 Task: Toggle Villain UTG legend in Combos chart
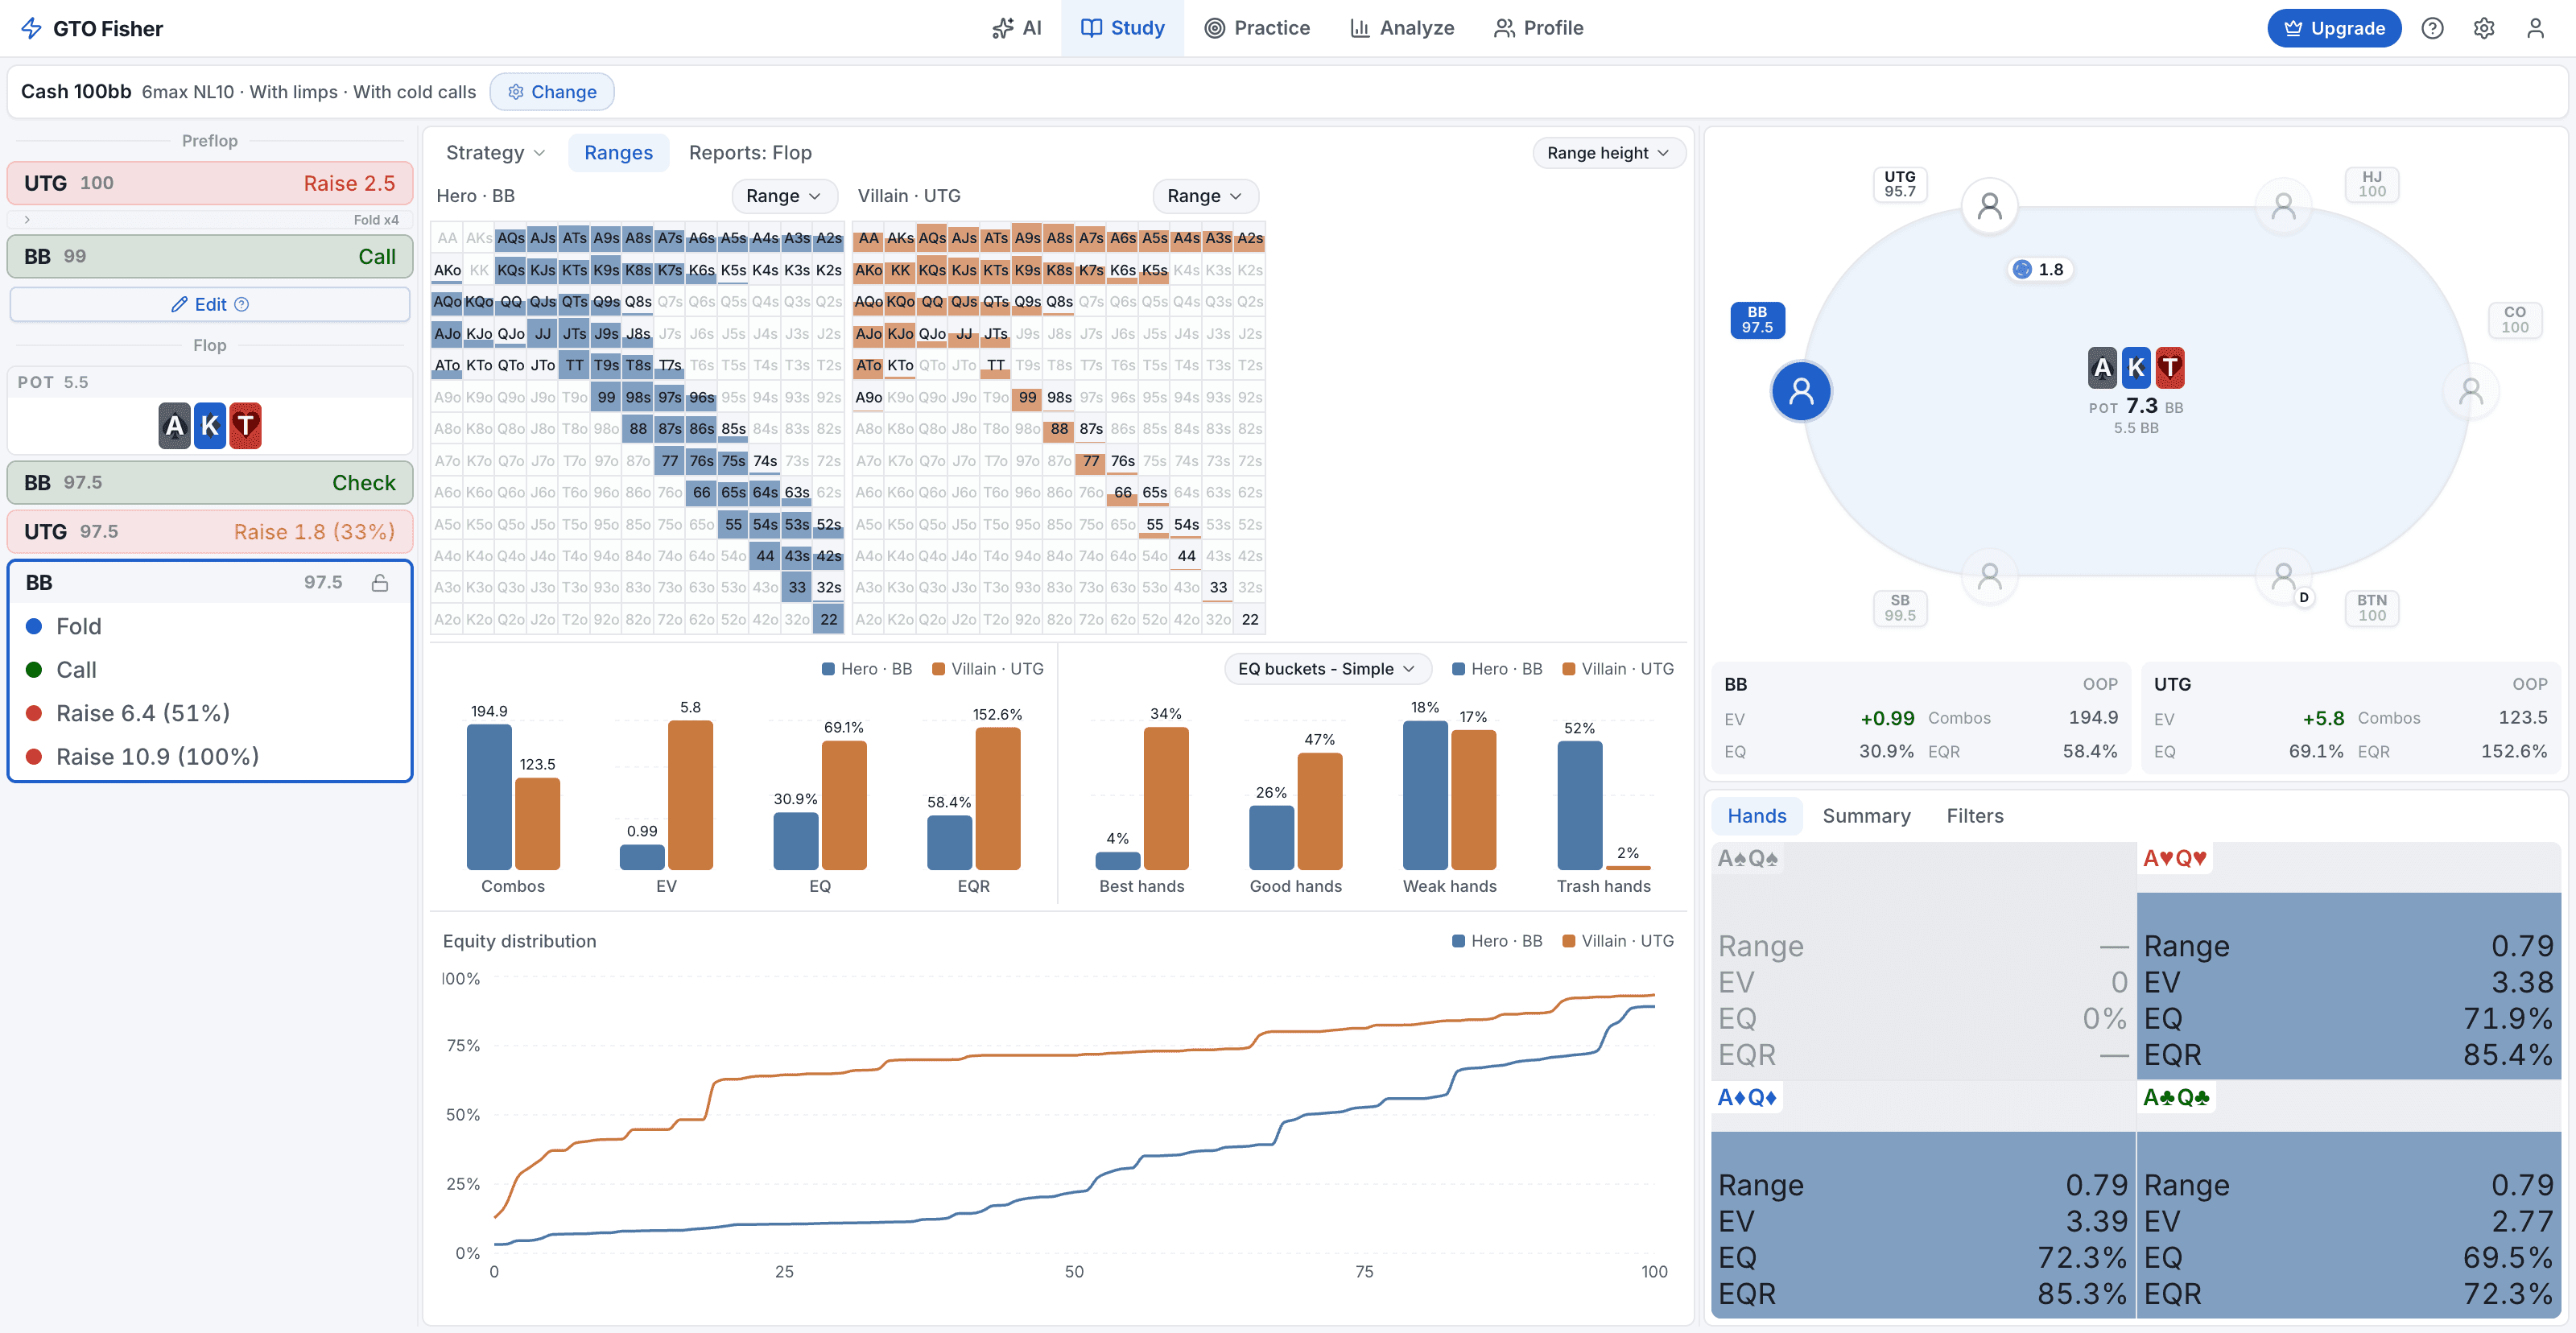pyautogui.click(x=987, y=669)
